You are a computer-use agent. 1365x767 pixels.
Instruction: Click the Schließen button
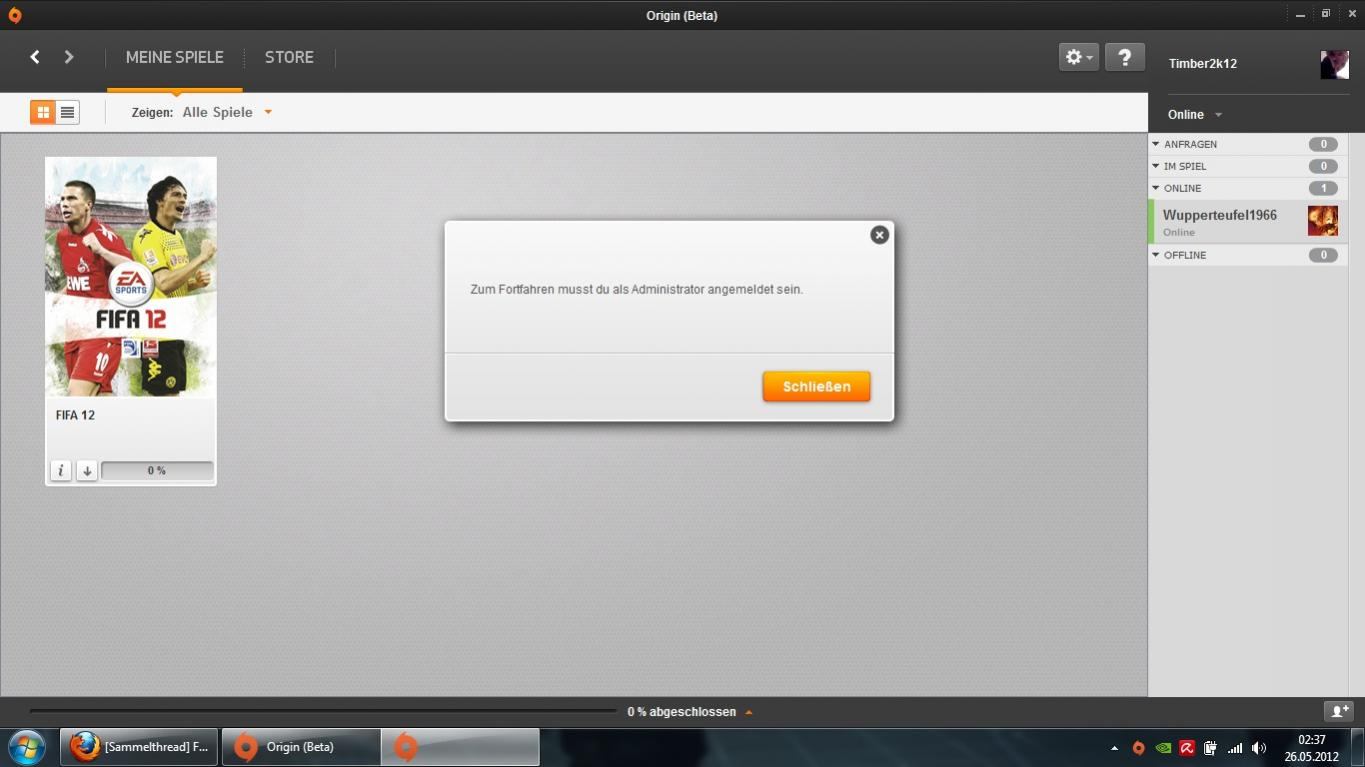[816, 387]
